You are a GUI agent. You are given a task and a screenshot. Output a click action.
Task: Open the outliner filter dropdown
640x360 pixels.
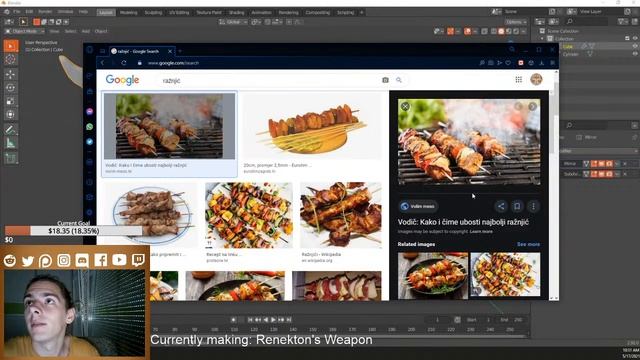(x=623, y=21)
